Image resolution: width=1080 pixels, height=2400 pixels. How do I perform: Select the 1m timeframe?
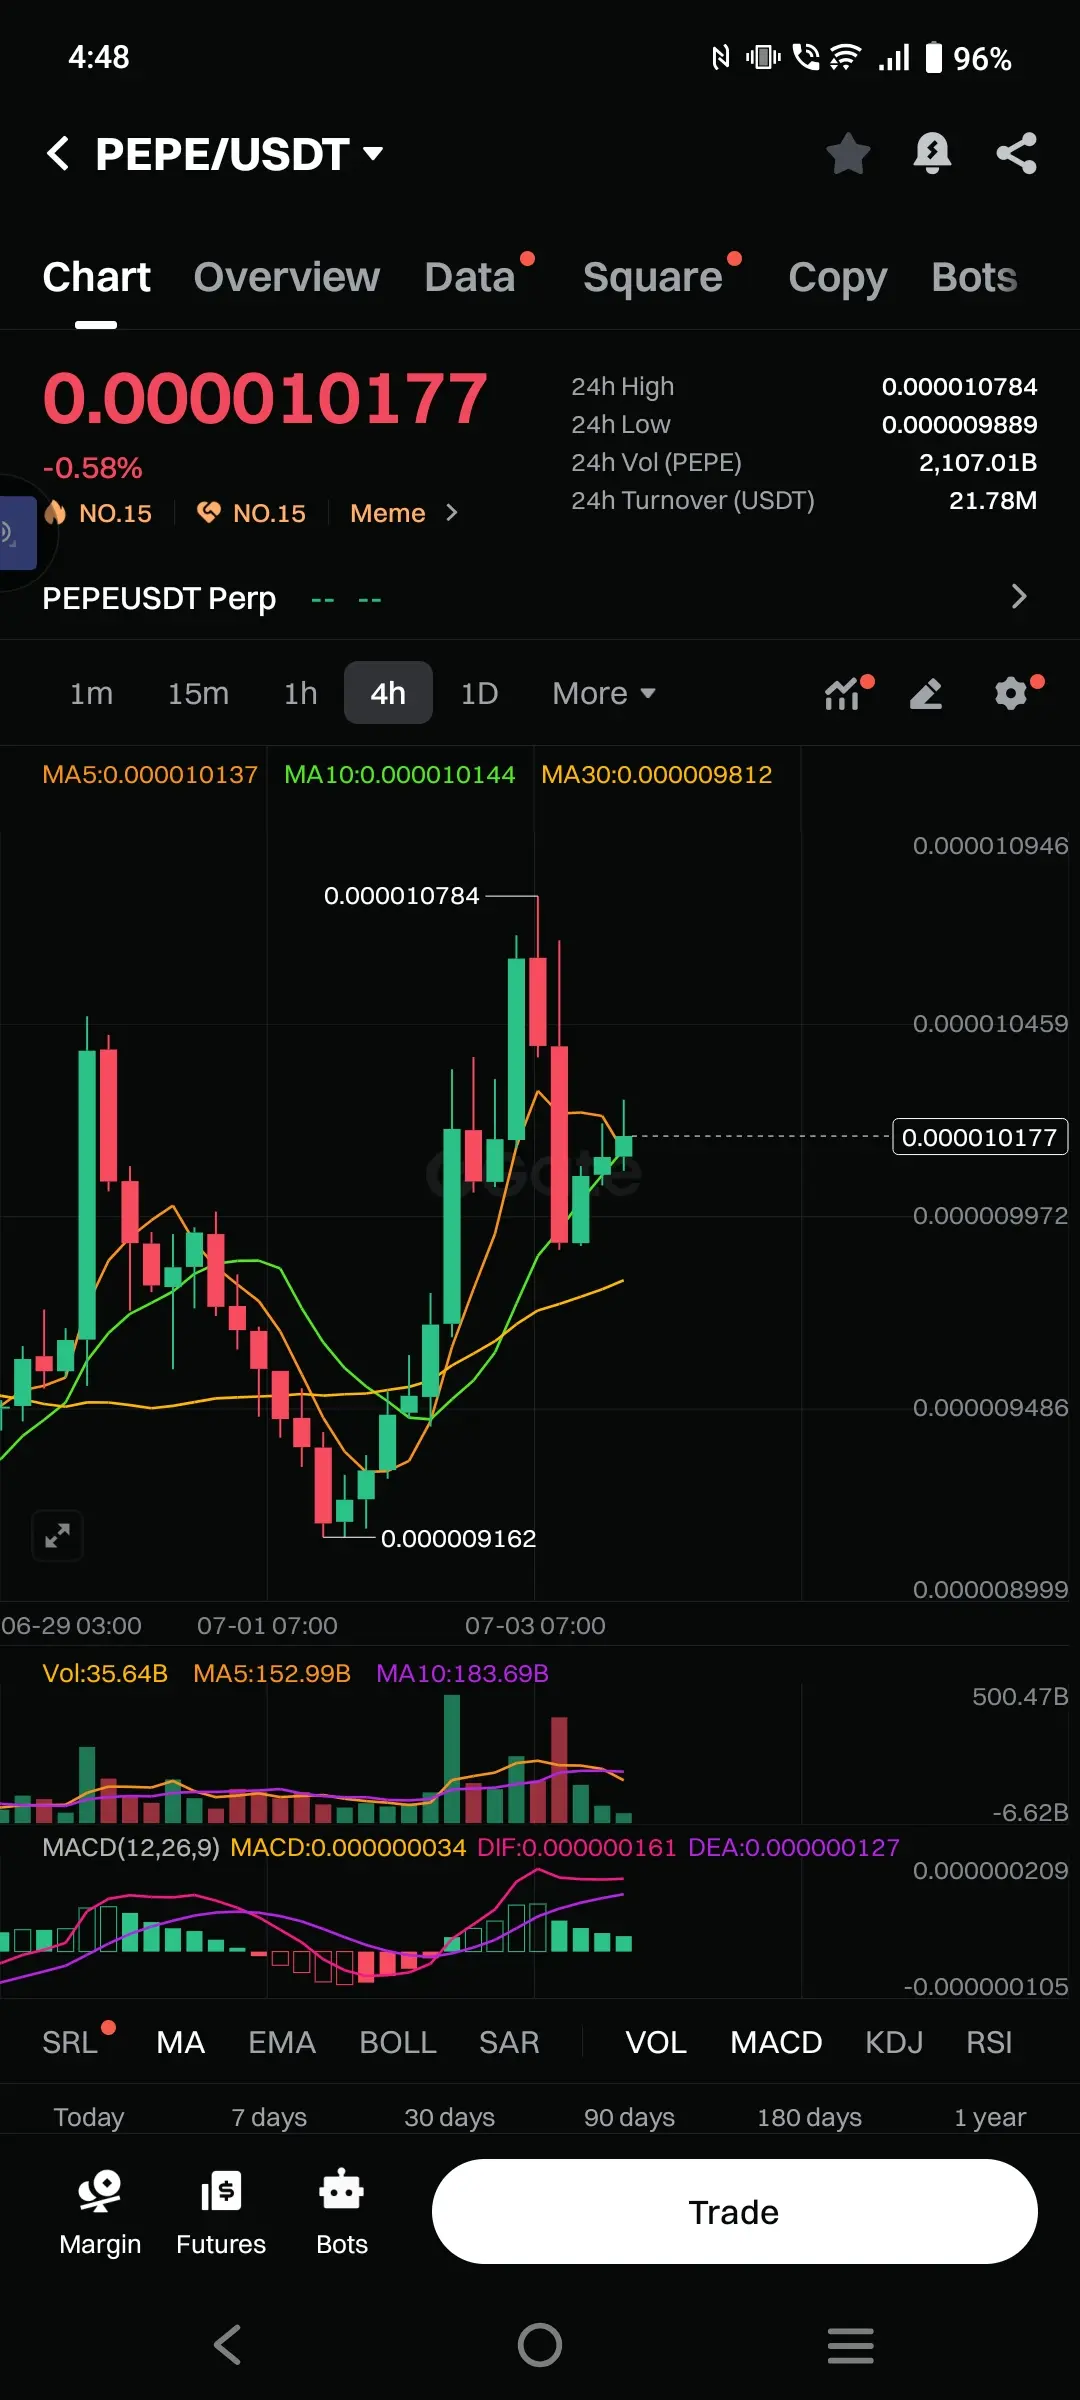click(x=91, y=693)
